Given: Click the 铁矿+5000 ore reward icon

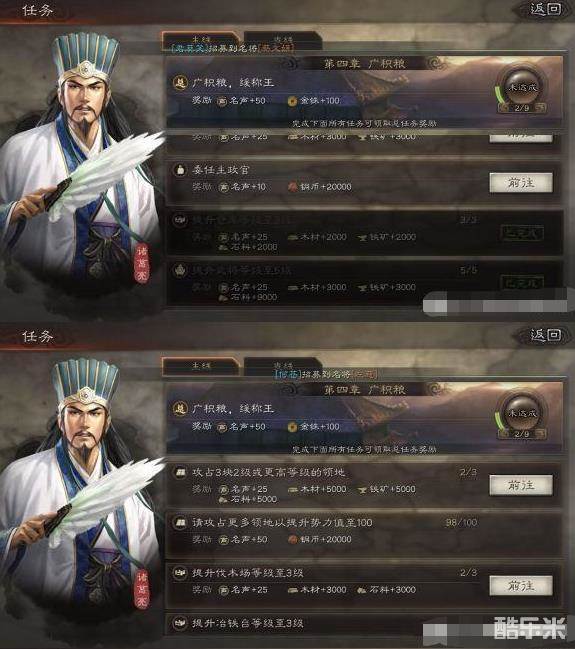Looking at the screenshot, I should point(363,489).
